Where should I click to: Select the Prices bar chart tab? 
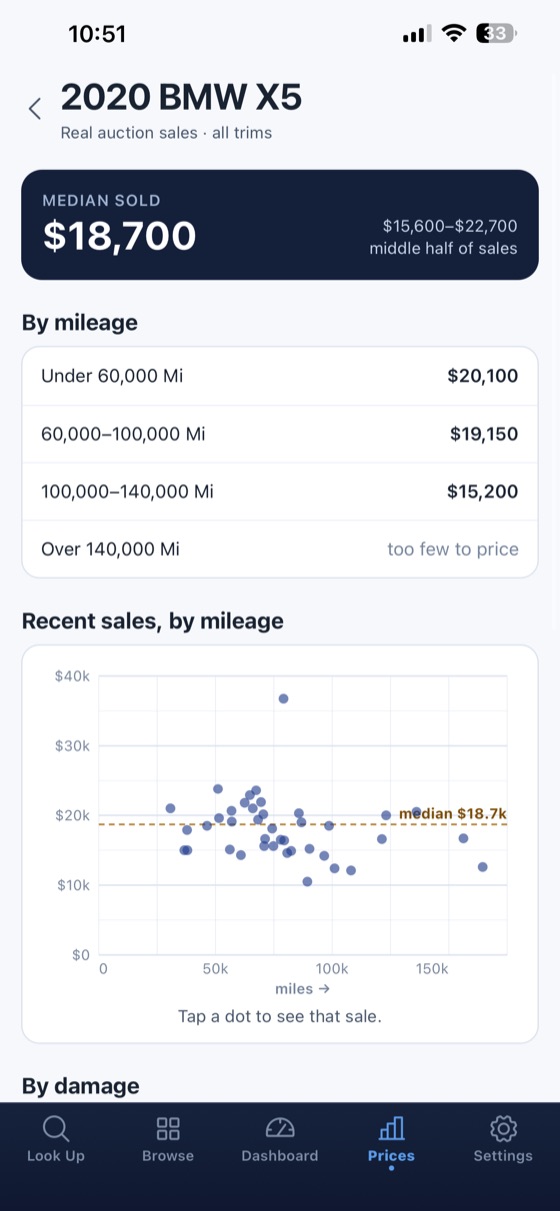point(391,1140)
